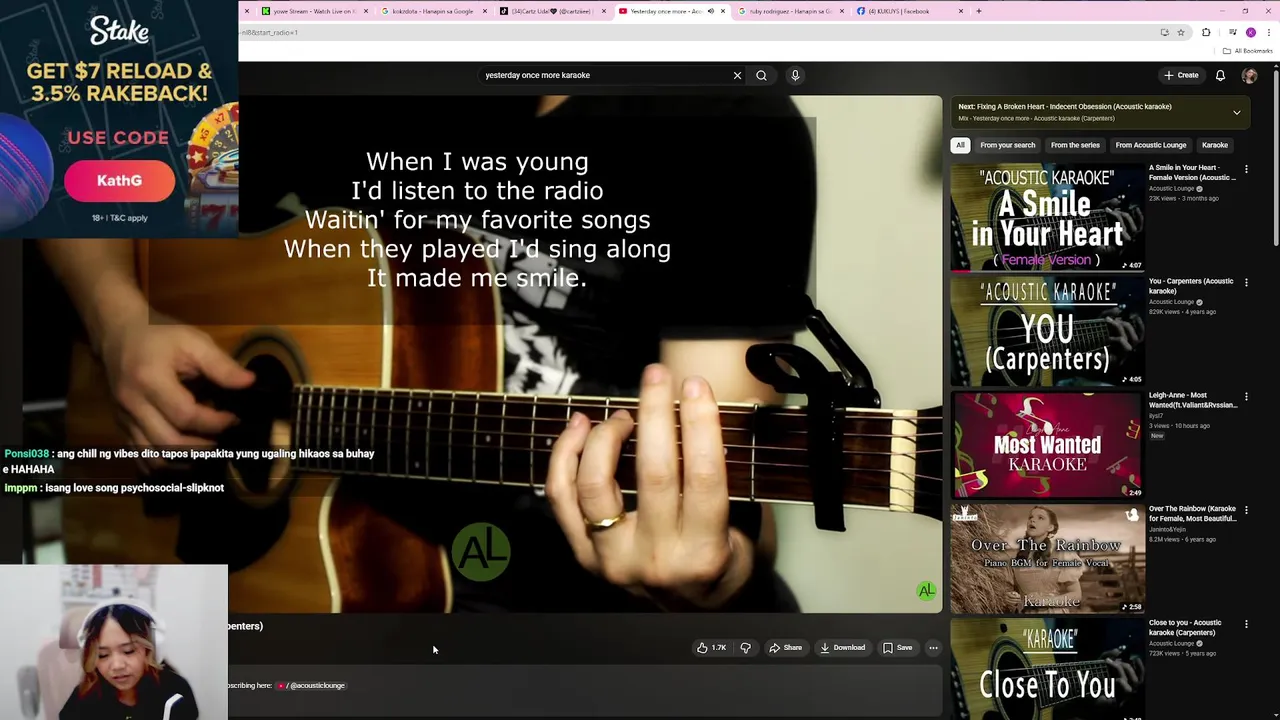This screenshot has height=720, width=1280.
Task: Open install app icon in address bar
Action: click(x=1164, y=32)
